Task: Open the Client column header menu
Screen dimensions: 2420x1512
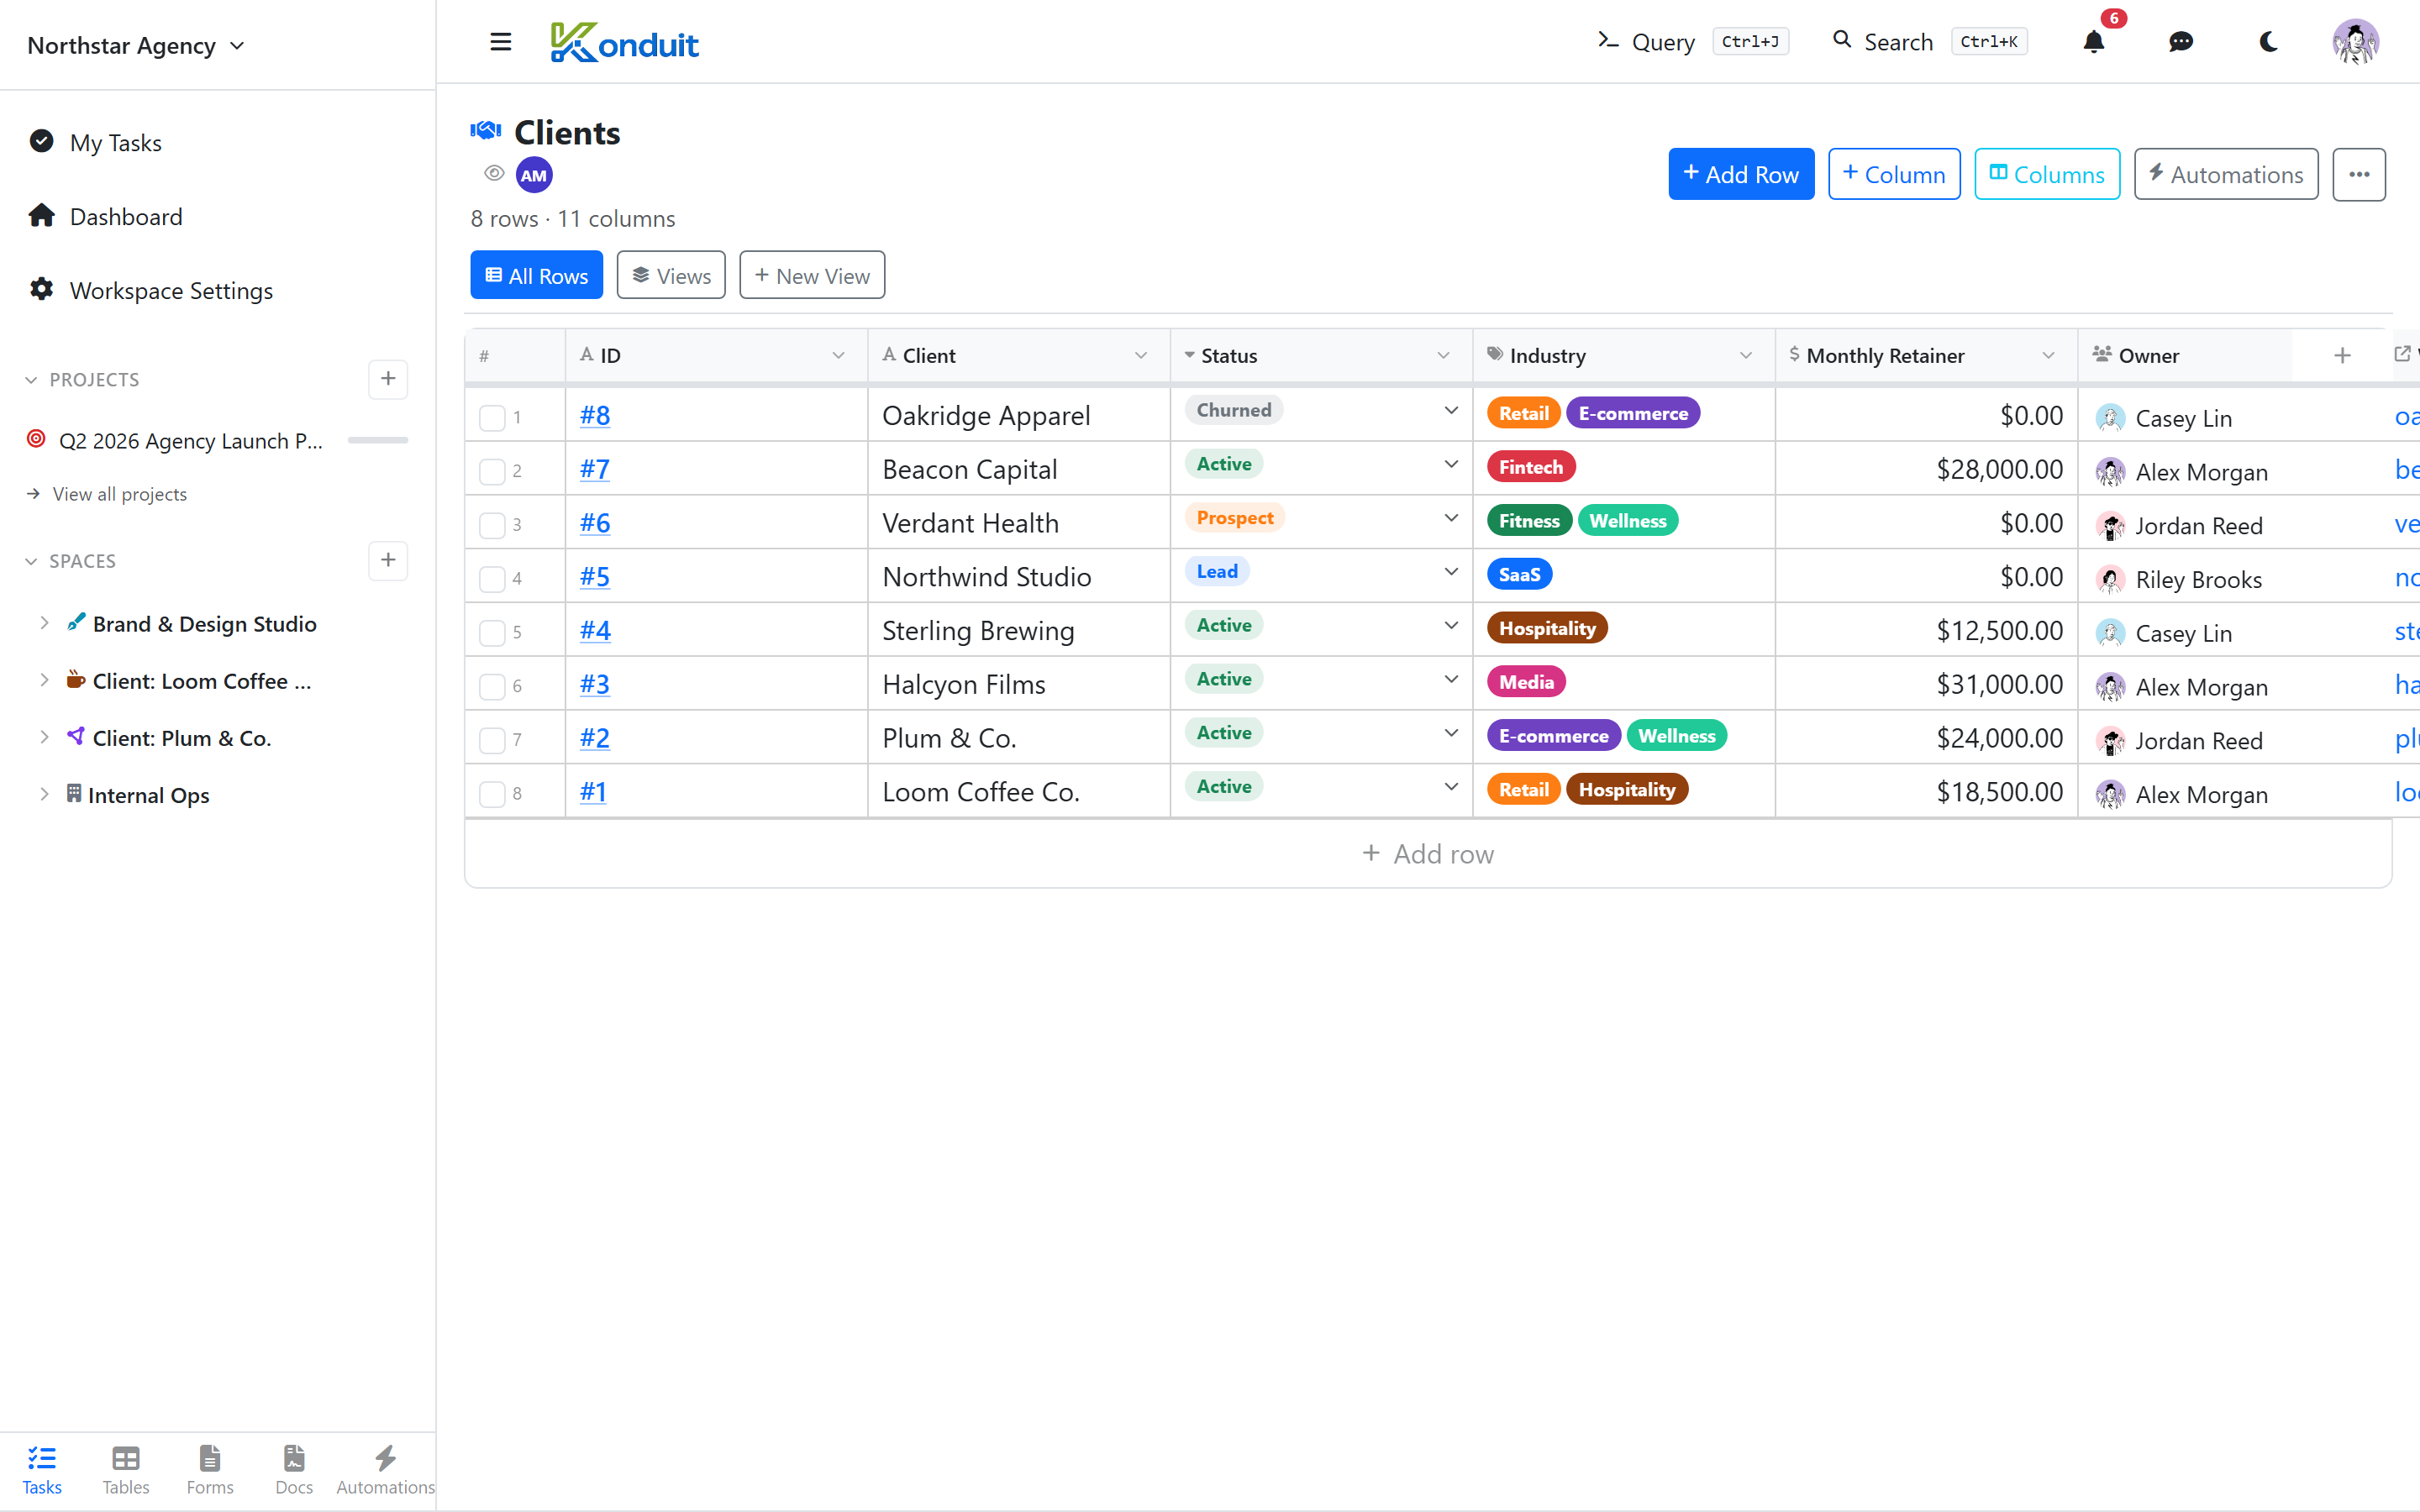Action: point(1140,355)
